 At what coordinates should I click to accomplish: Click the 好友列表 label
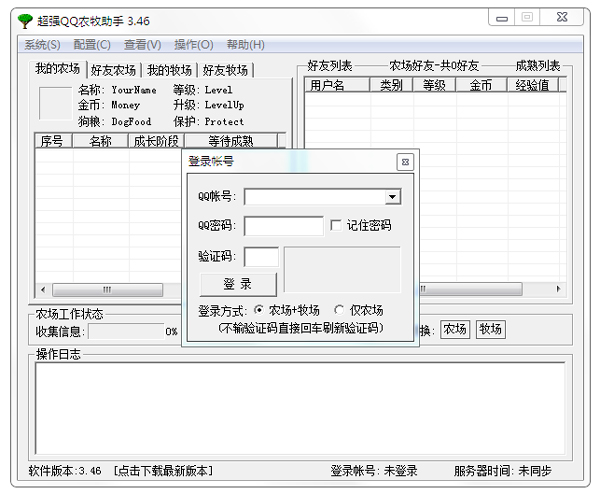[x=329, y=66]
